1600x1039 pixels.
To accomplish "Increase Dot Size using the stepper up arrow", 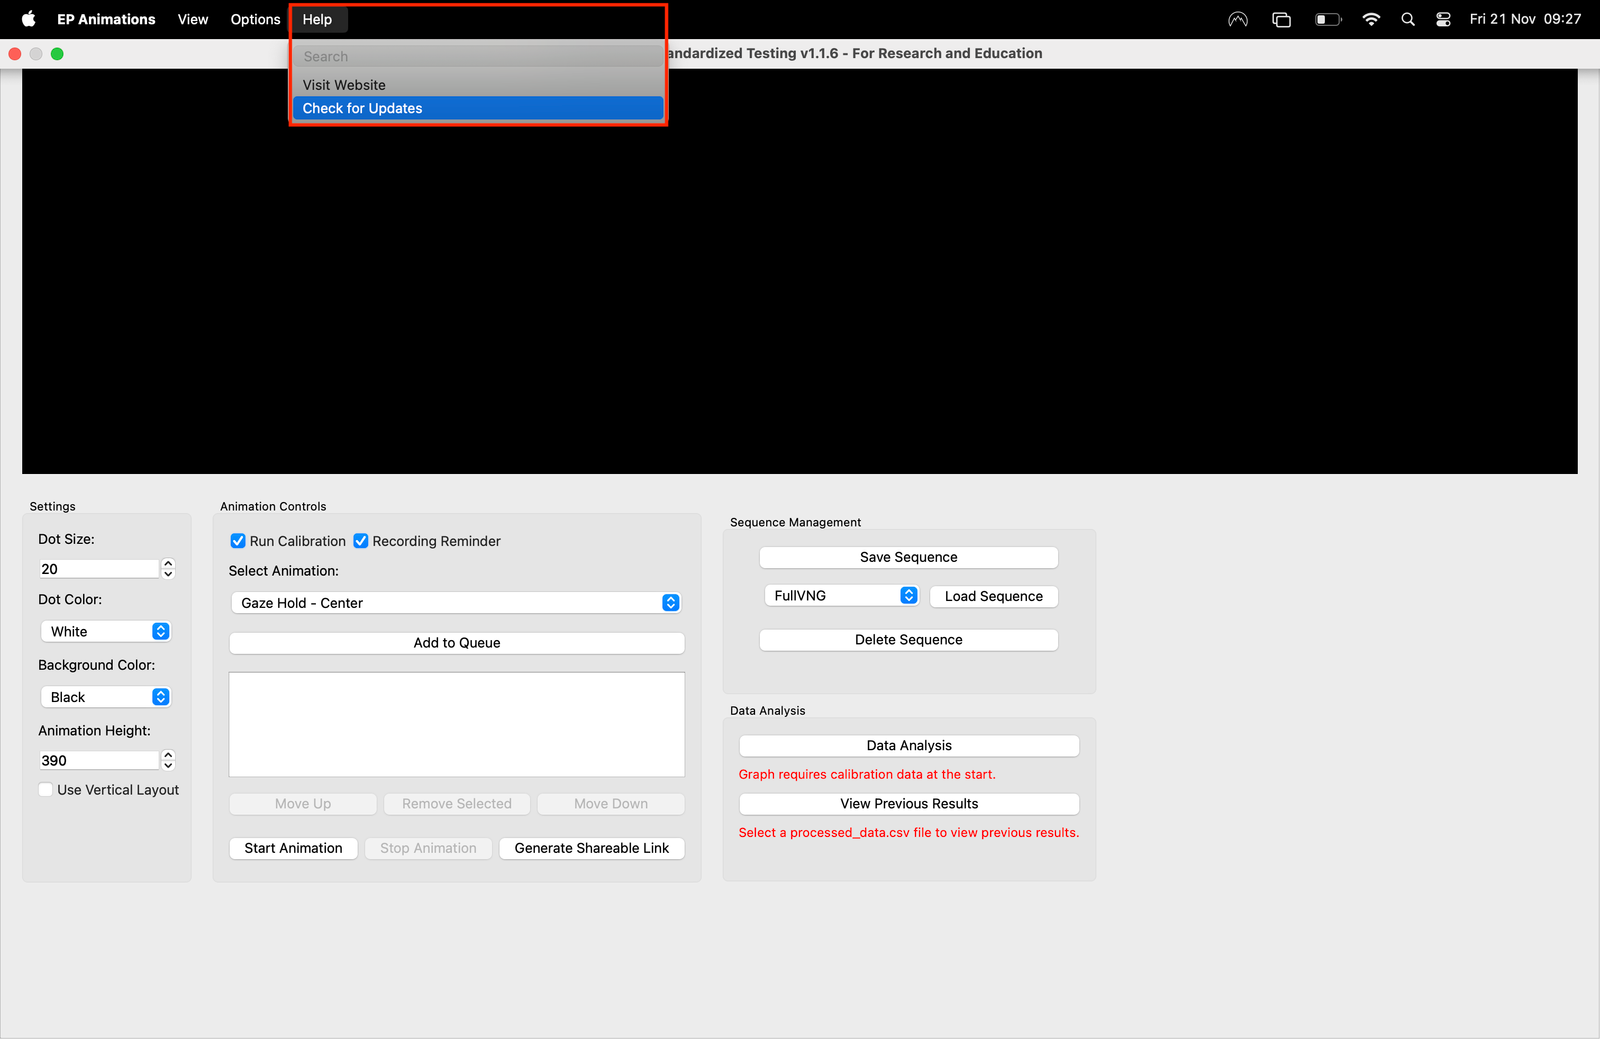I will point(167,563).
